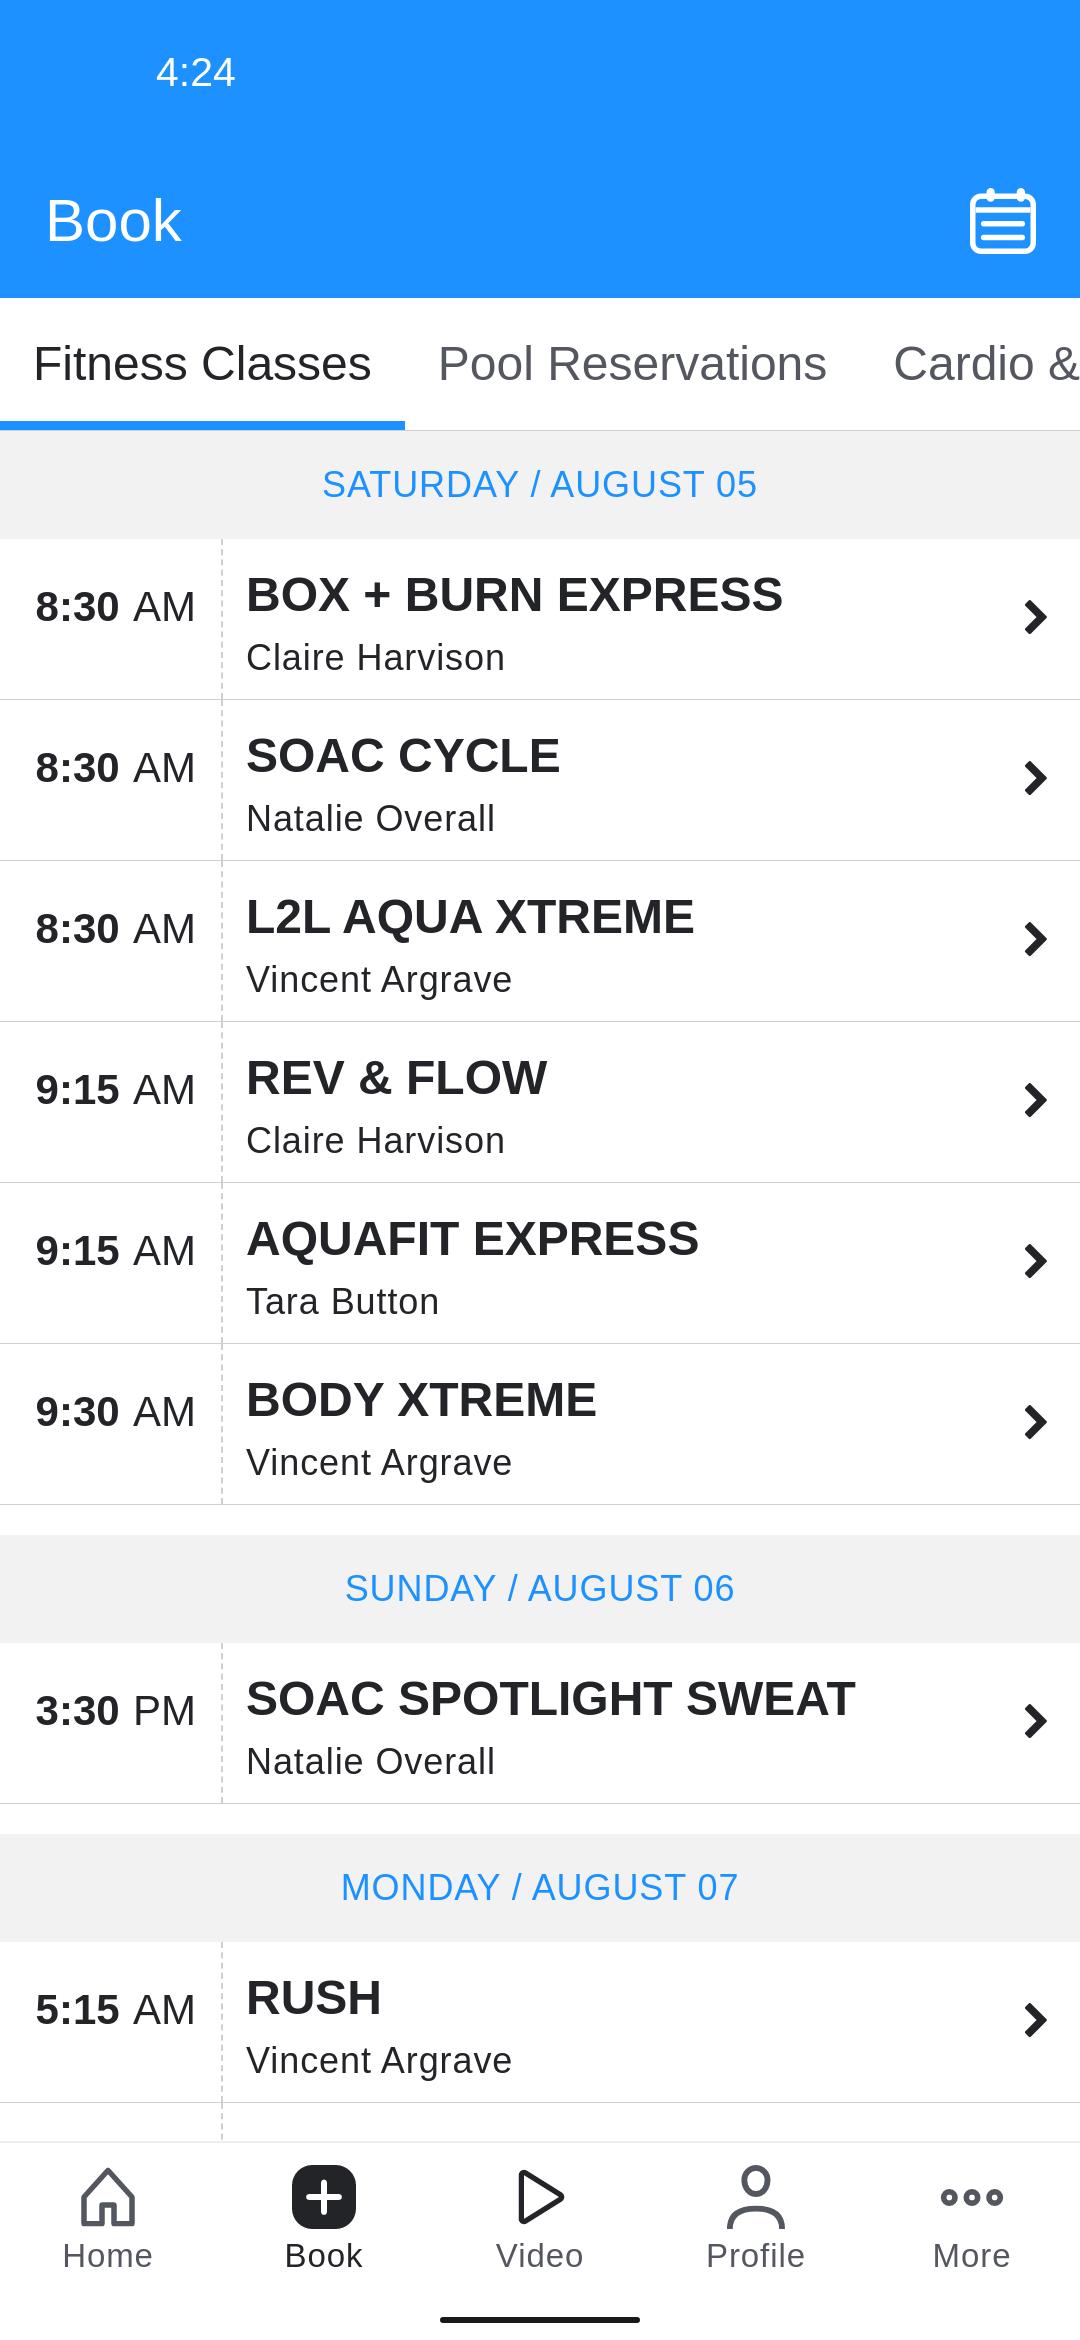Switch to the Pool Reservations tab

click(x=632, y=364)
